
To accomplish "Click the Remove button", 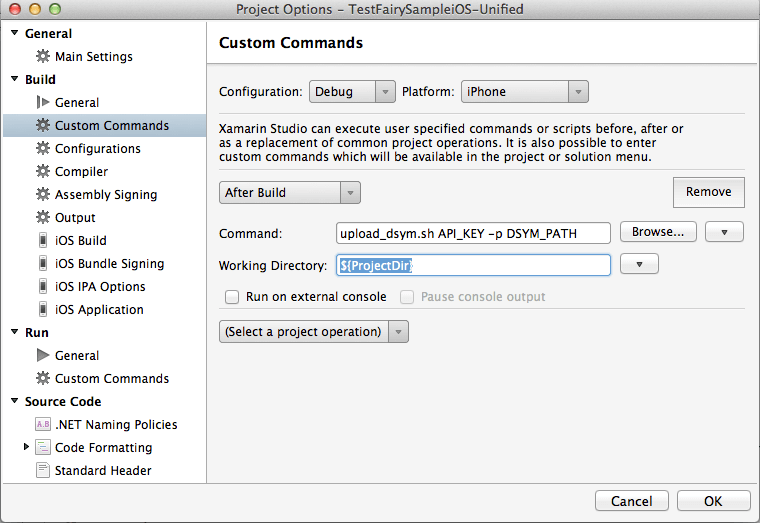I will click(x=708, y=192).
